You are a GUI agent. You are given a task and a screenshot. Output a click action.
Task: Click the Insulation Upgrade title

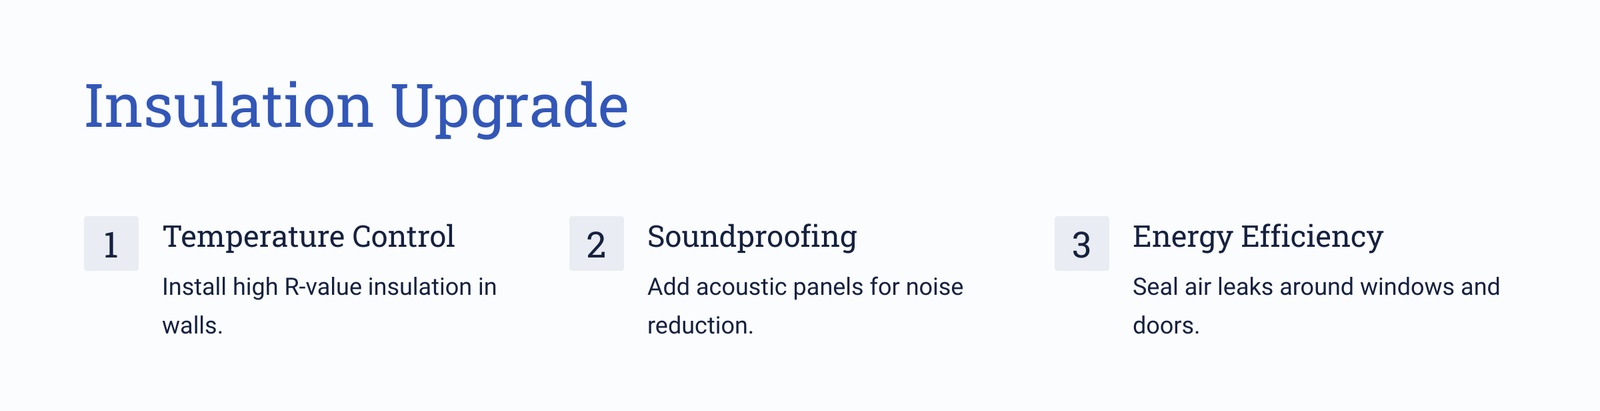click(356, 106)
